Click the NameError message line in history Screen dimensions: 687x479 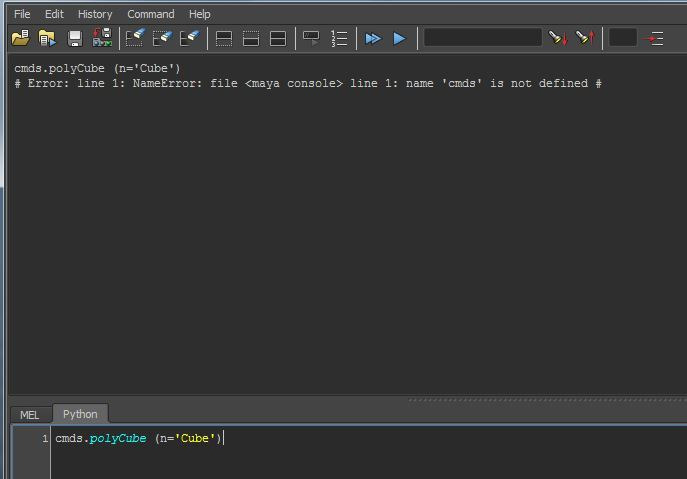(x=308, y=83)
